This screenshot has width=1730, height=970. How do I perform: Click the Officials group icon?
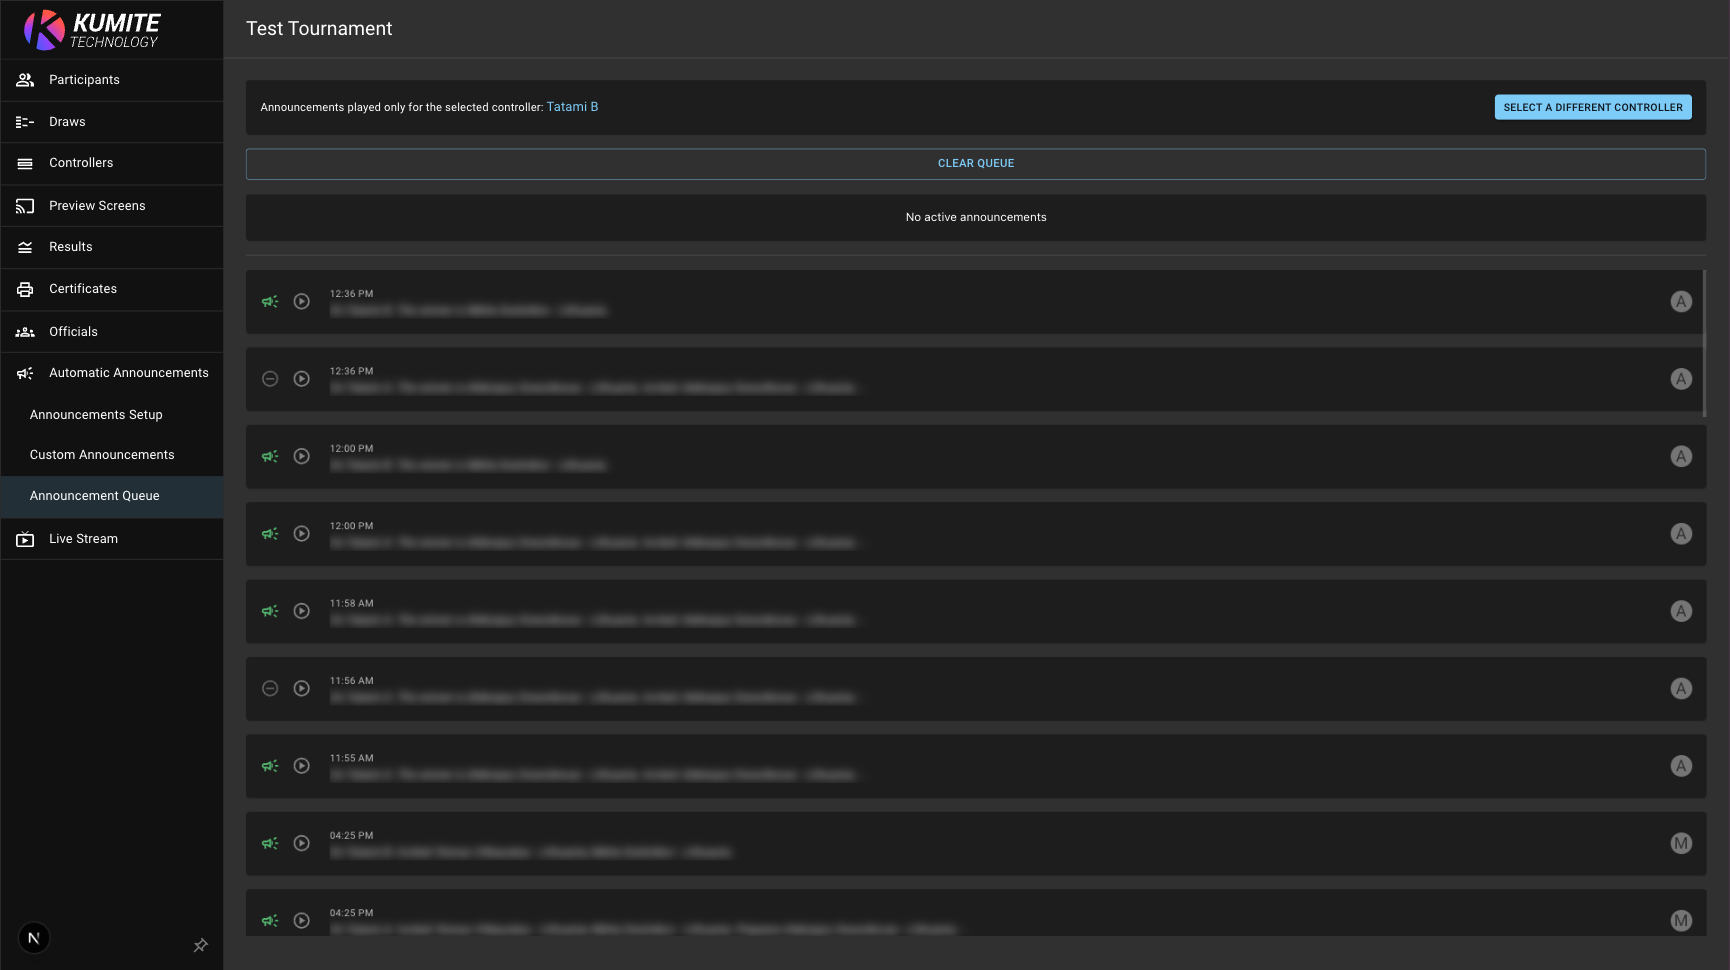25,332
